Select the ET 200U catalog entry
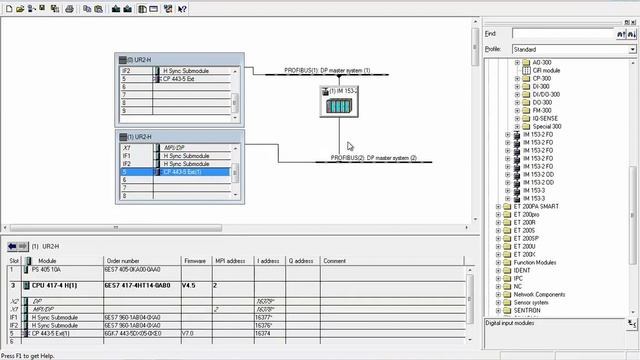This screenshot has height=360, width=640. (x=524, y=247)
